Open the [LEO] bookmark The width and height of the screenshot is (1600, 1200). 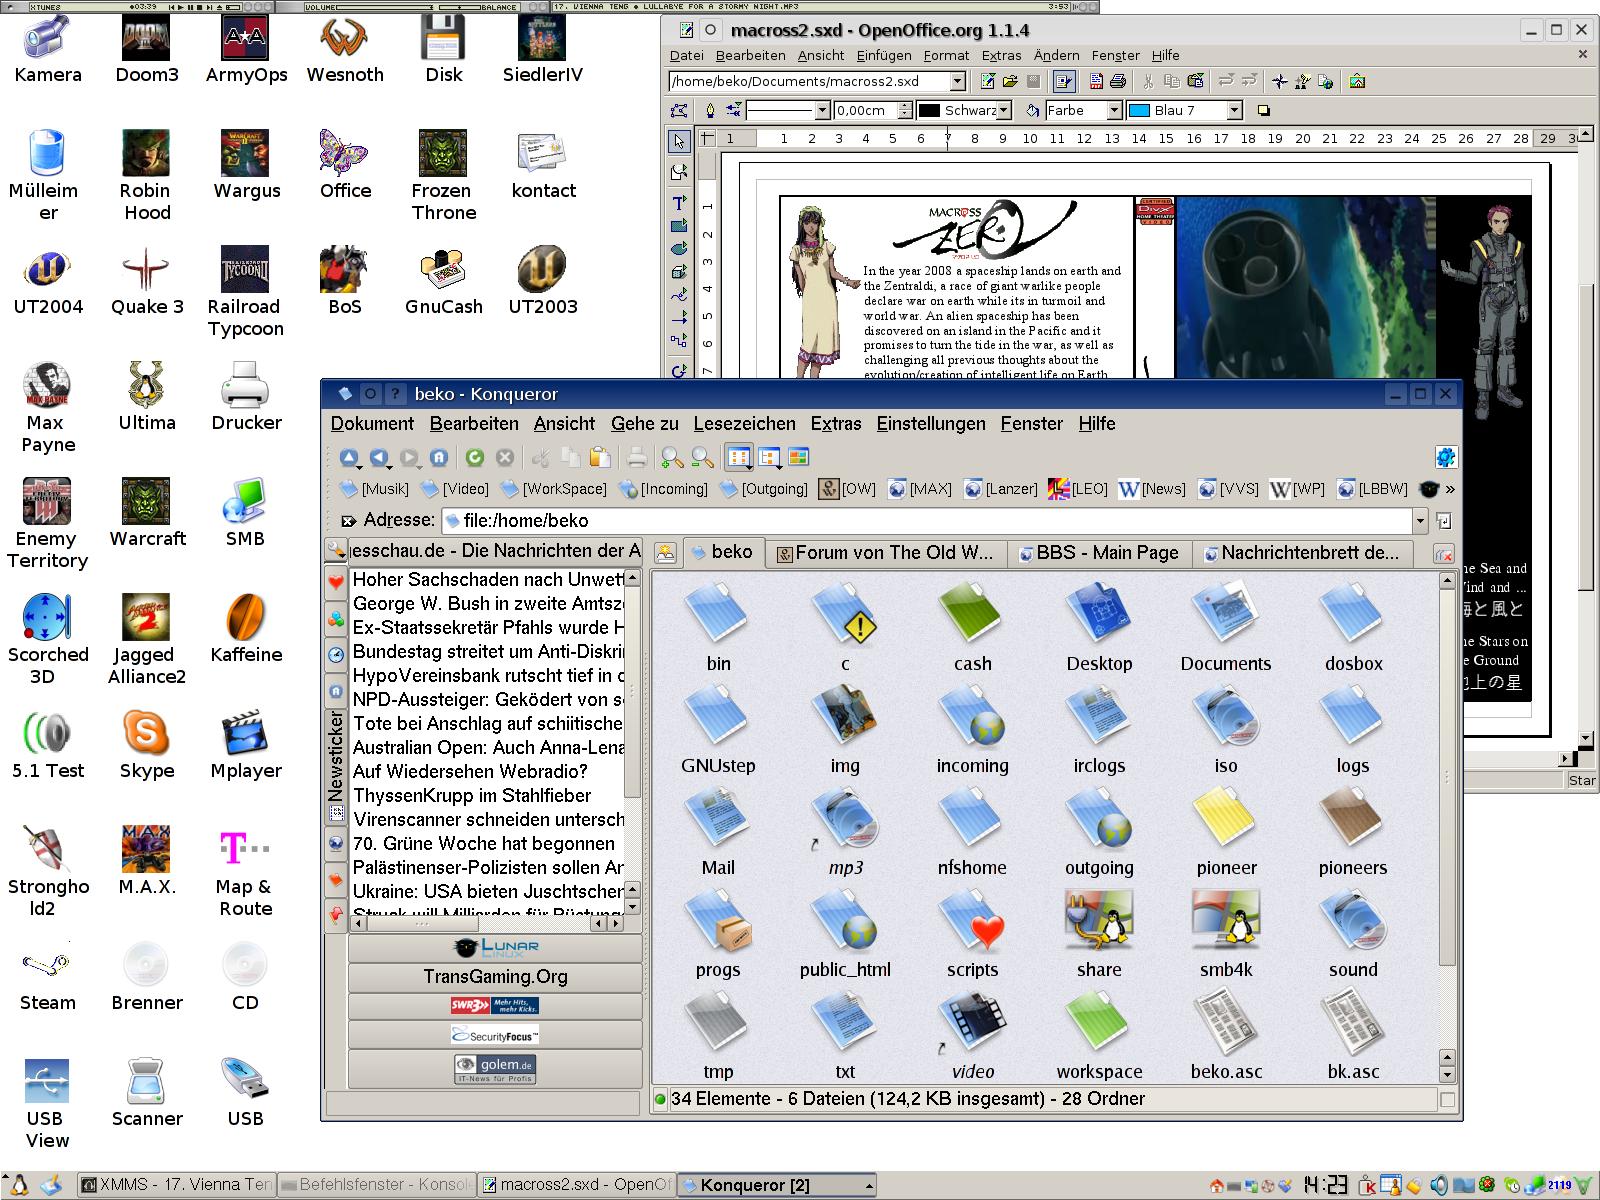(x=1078, y=489)
